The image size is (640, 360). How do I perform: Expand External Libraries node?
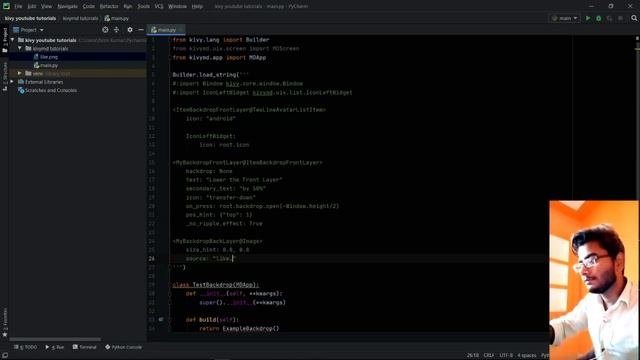click(x=12, y=82)
